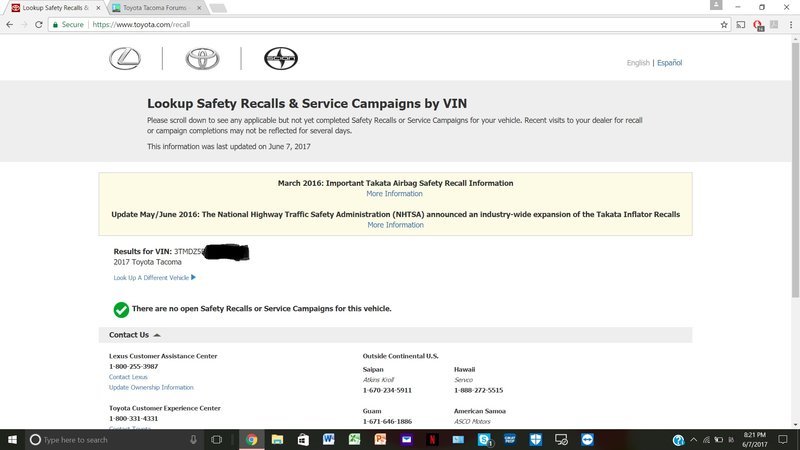800x450 pixels.
Task: Reload the page with the refresh icon
Action: (x=39, y=24)
